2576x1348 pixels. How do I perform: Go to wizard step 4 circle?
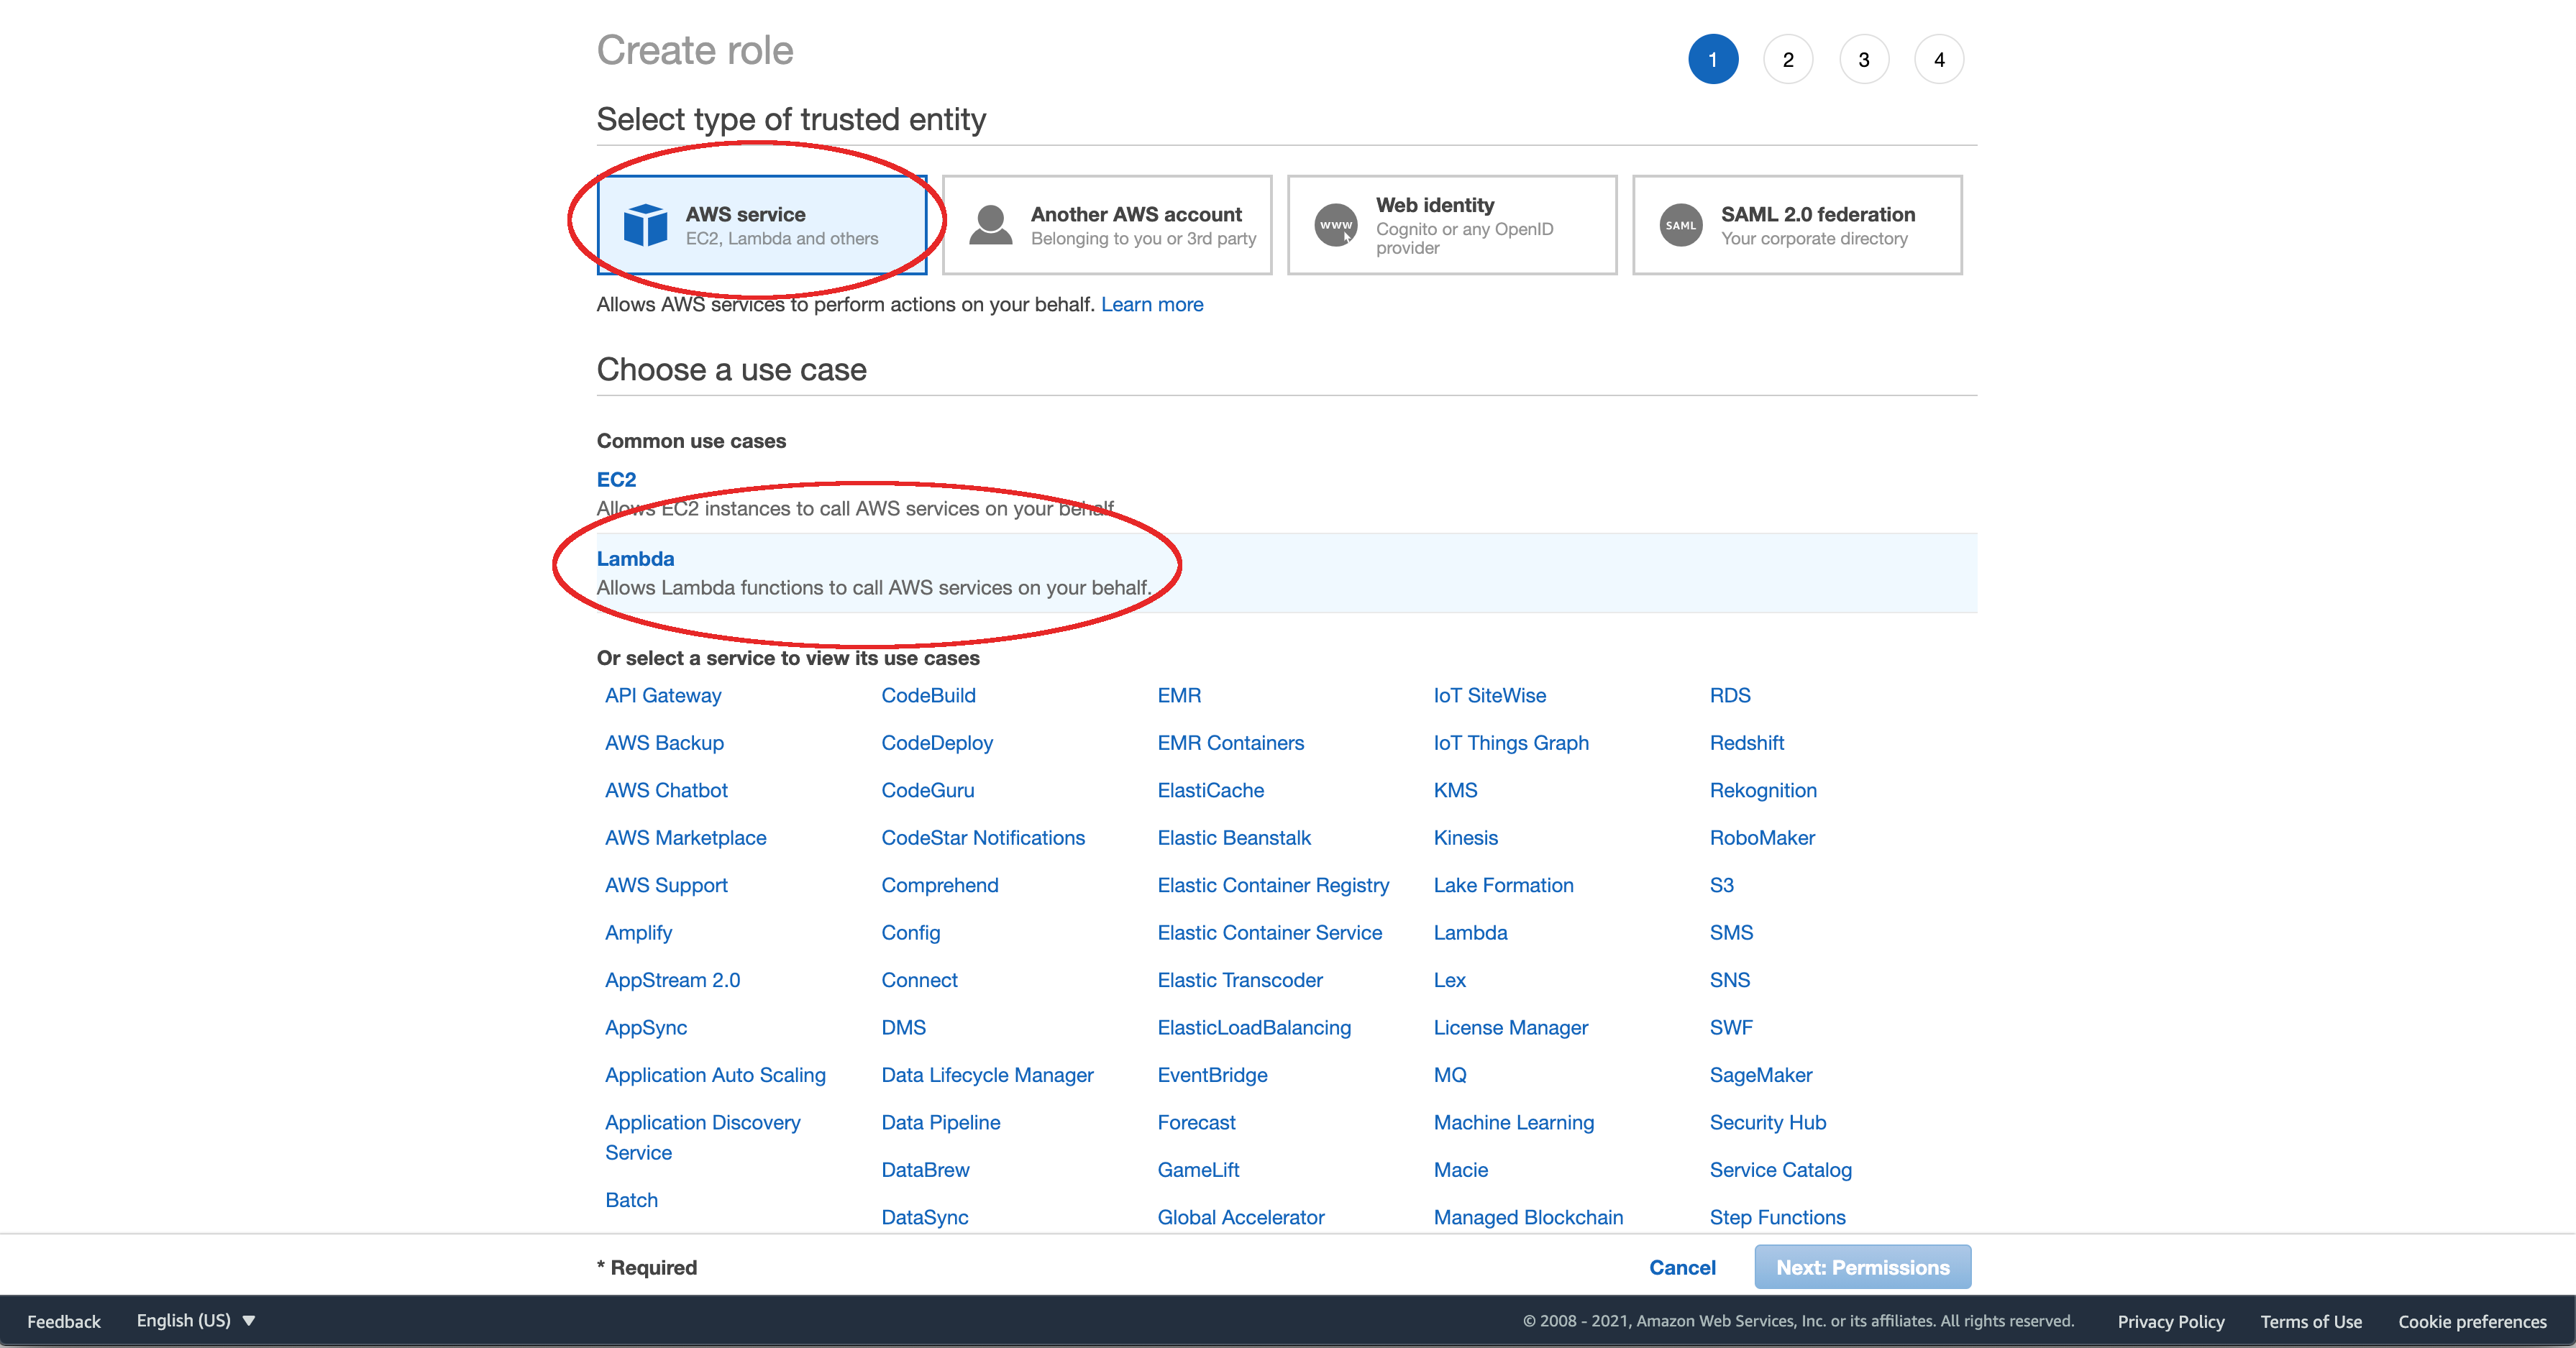1939,60
